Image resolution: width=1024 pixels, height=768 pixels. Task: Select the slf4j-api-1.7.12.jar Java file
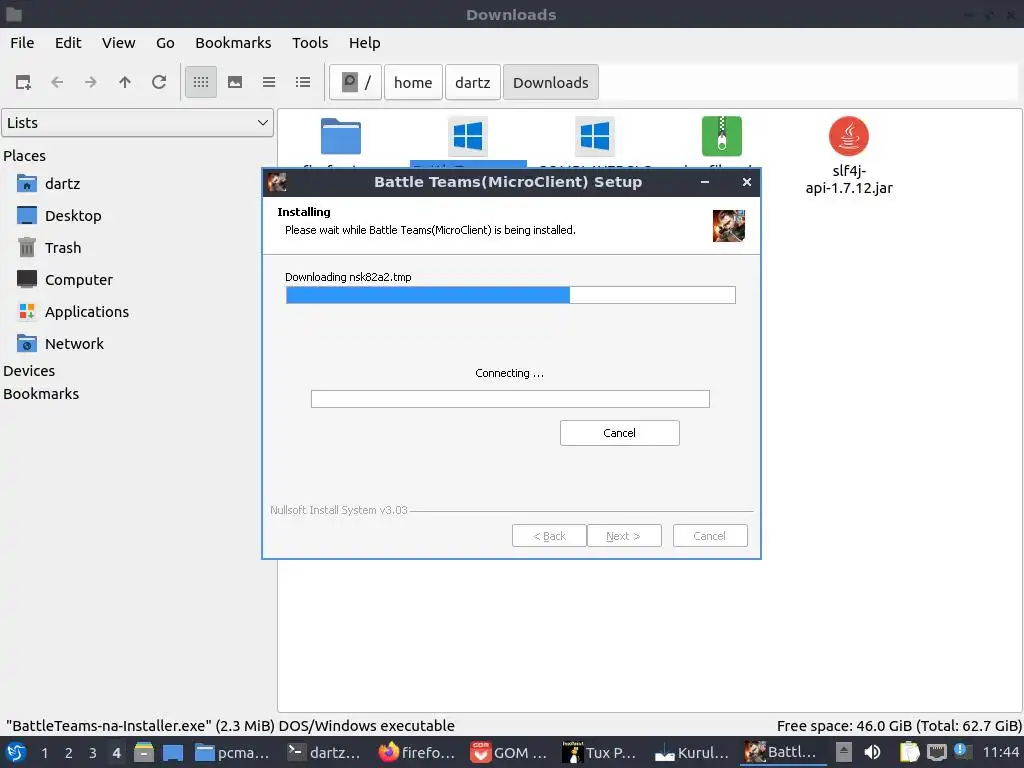(849, 136)
